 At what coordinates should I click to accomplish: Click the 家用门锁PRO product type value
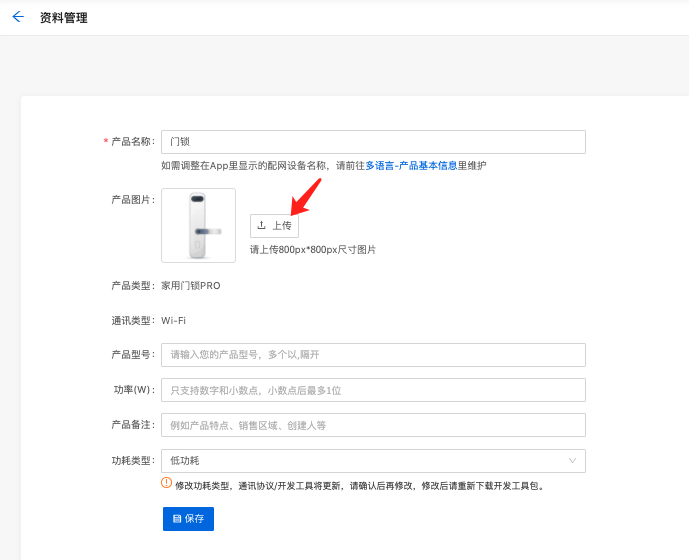click(190, 286)
